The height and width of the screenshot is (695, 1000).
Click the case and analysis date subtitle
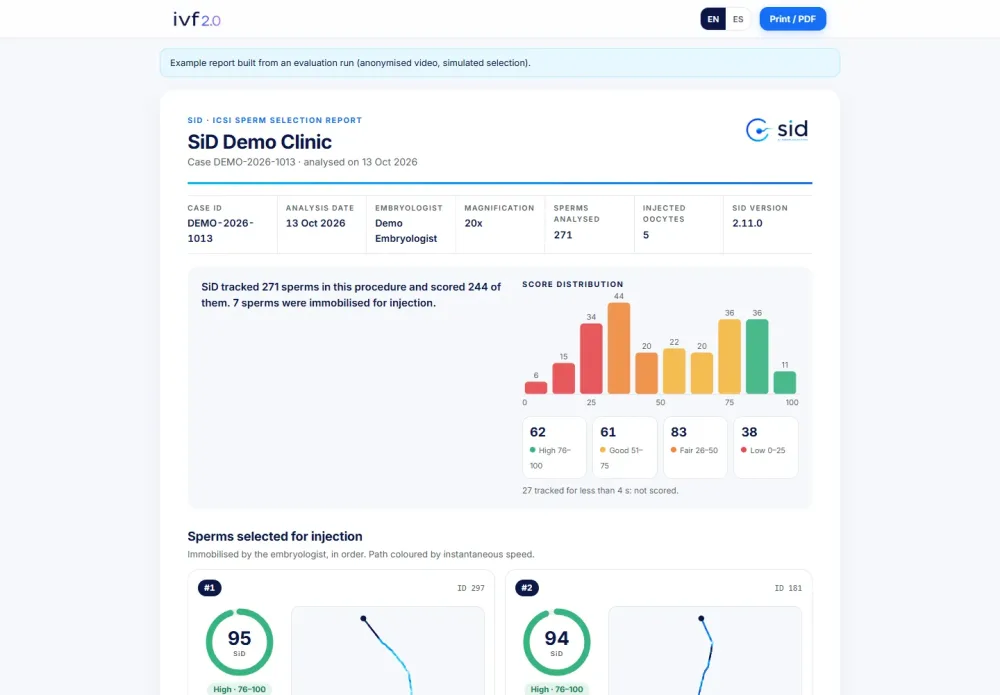pyautogui.click(x=302, y=162)
